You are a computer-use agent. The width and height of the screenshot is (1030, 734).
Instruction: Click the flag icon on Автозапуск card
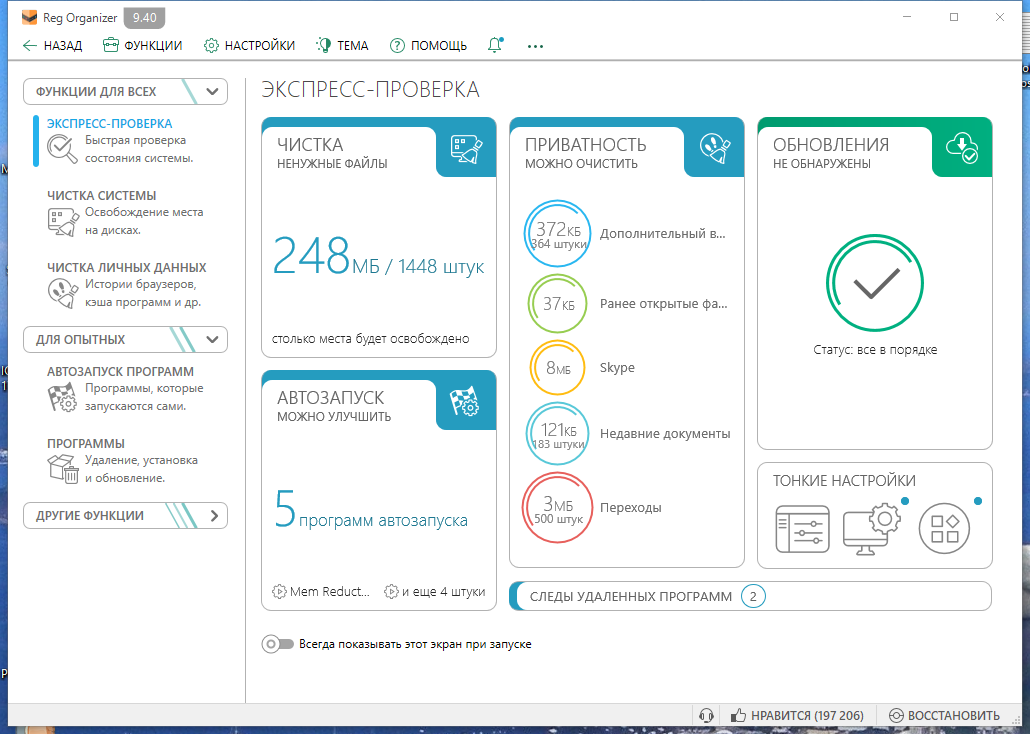point(466,400)
